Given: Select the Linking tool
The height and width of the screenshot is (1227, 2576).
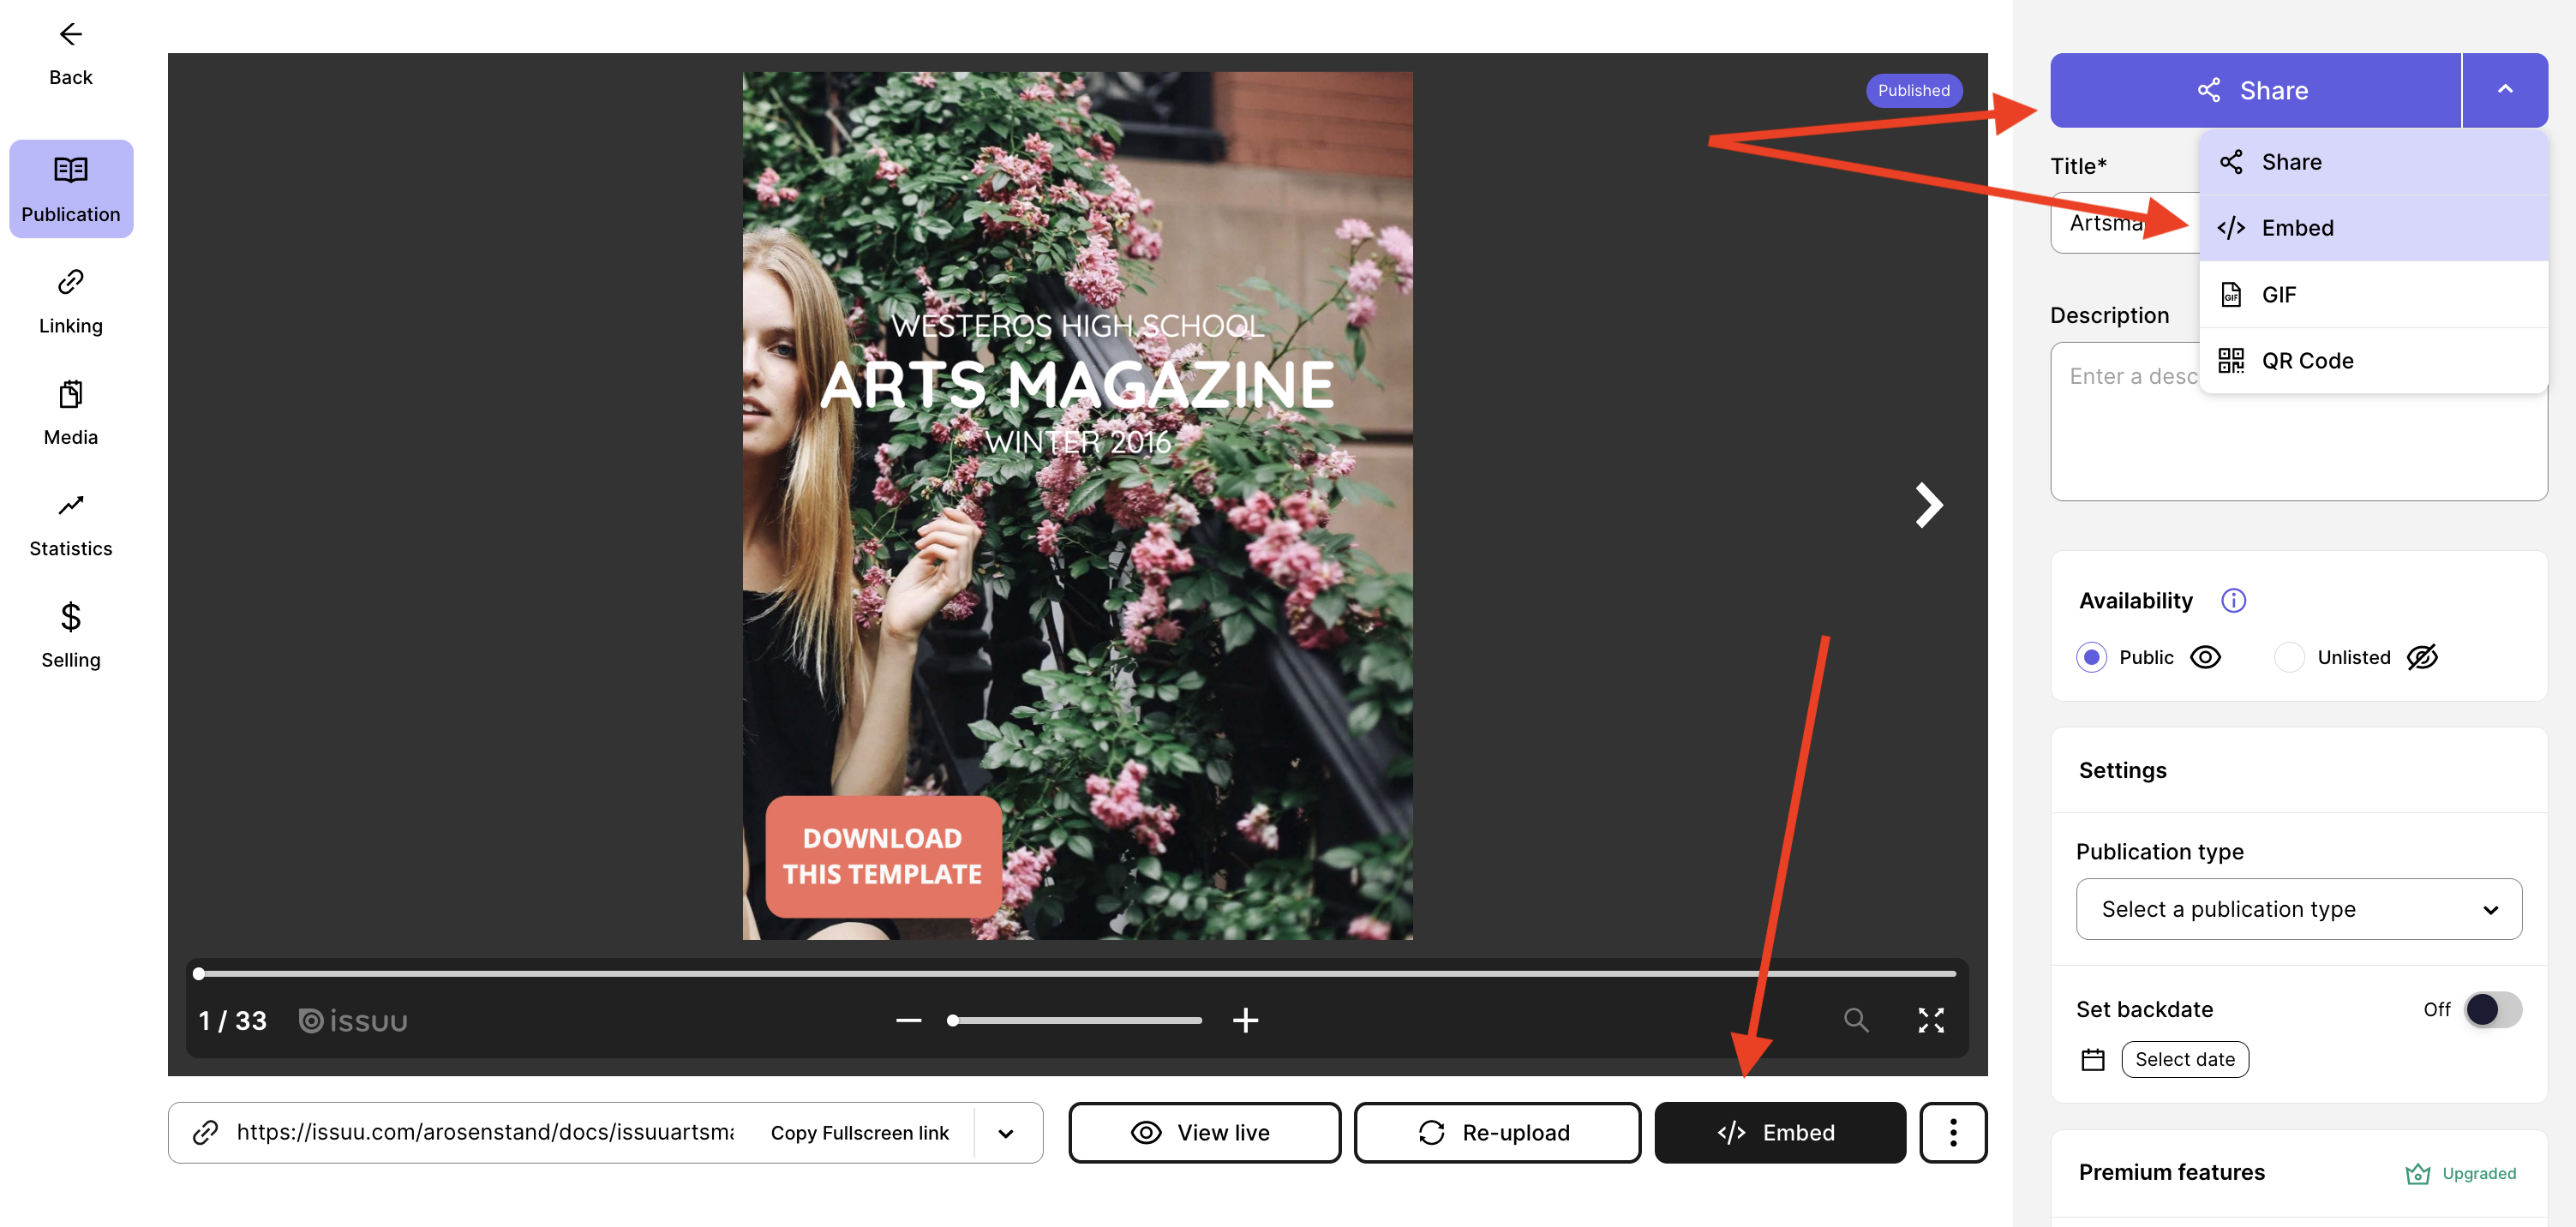Looking at the screenshot, I should coord(70,300).
